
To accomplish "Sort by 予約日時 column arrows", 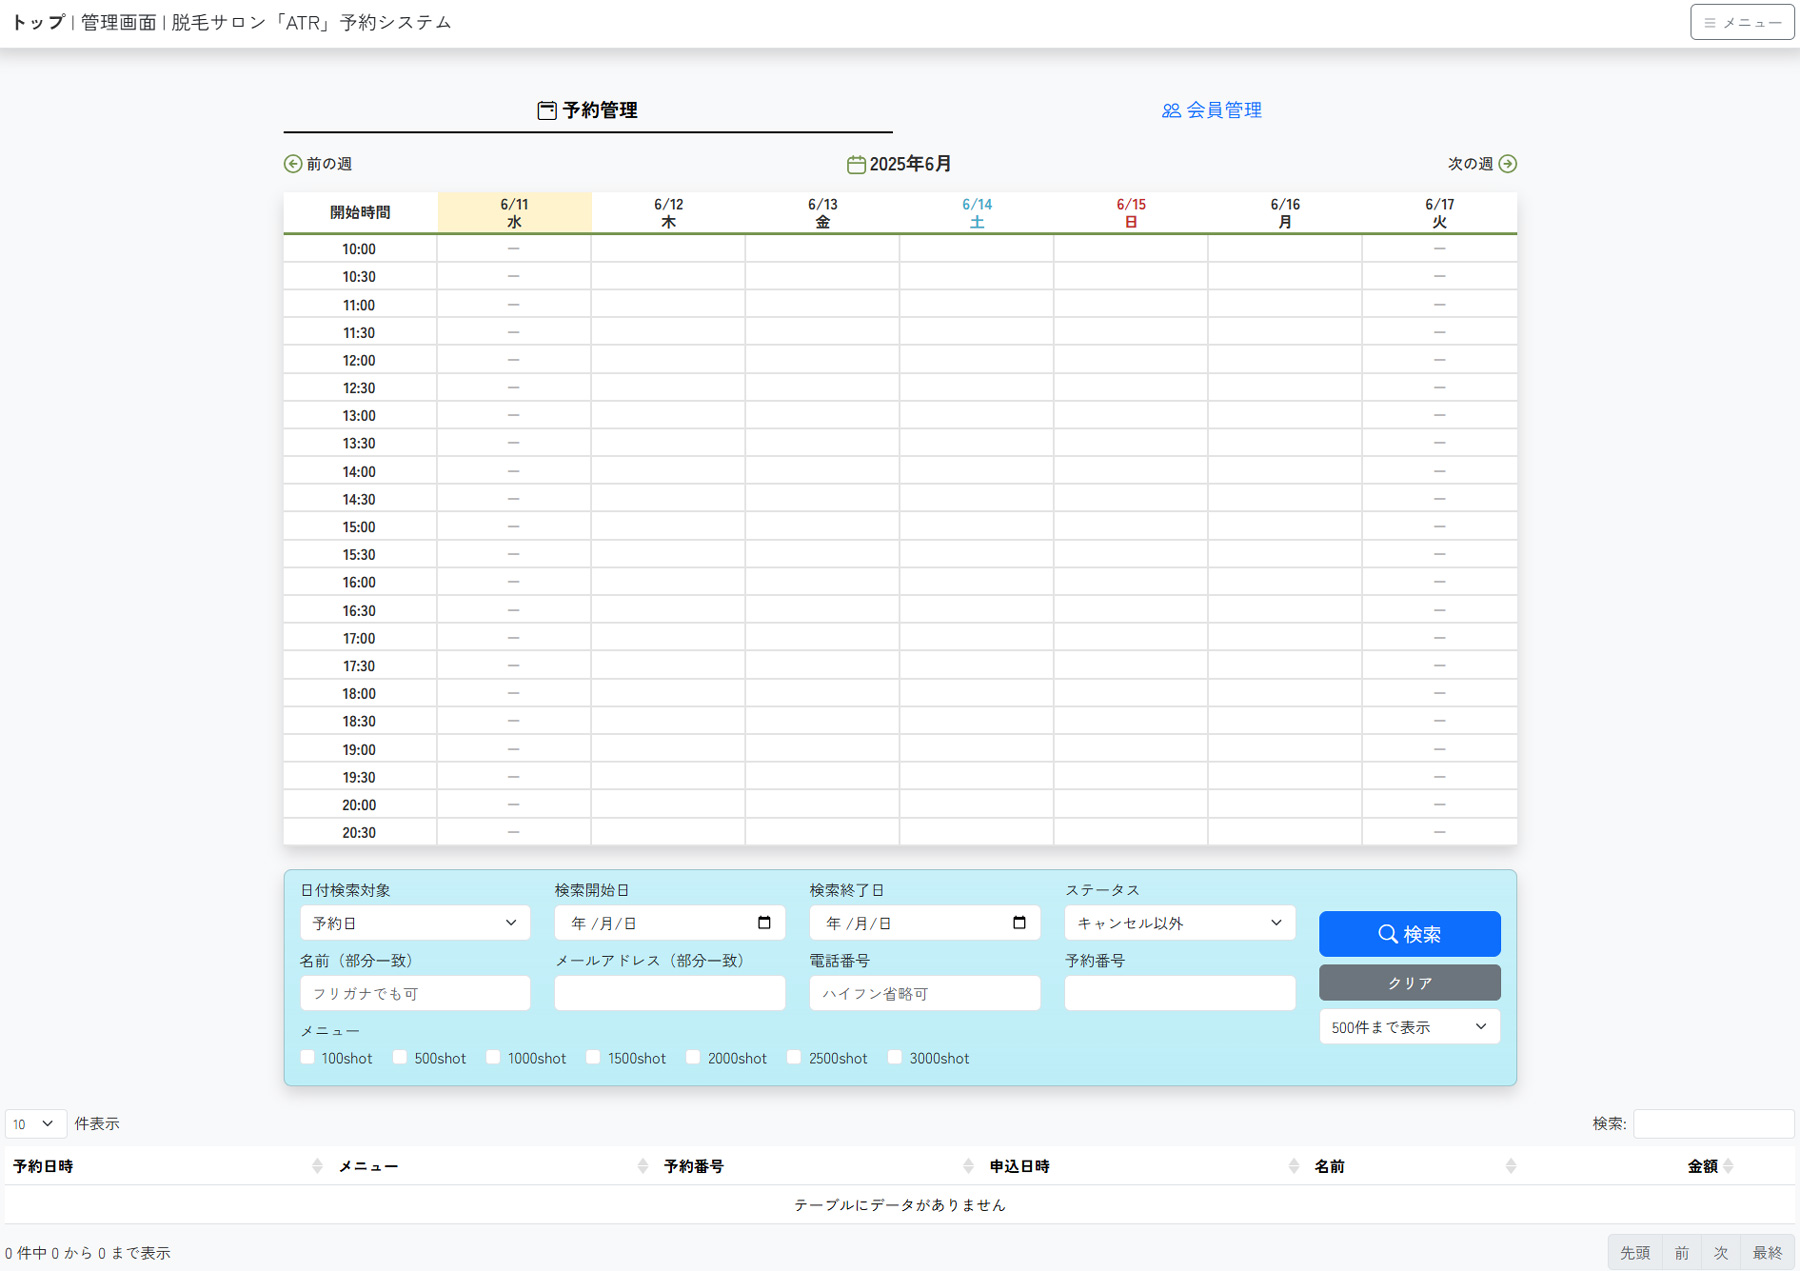I will [x=317, y=1166].
